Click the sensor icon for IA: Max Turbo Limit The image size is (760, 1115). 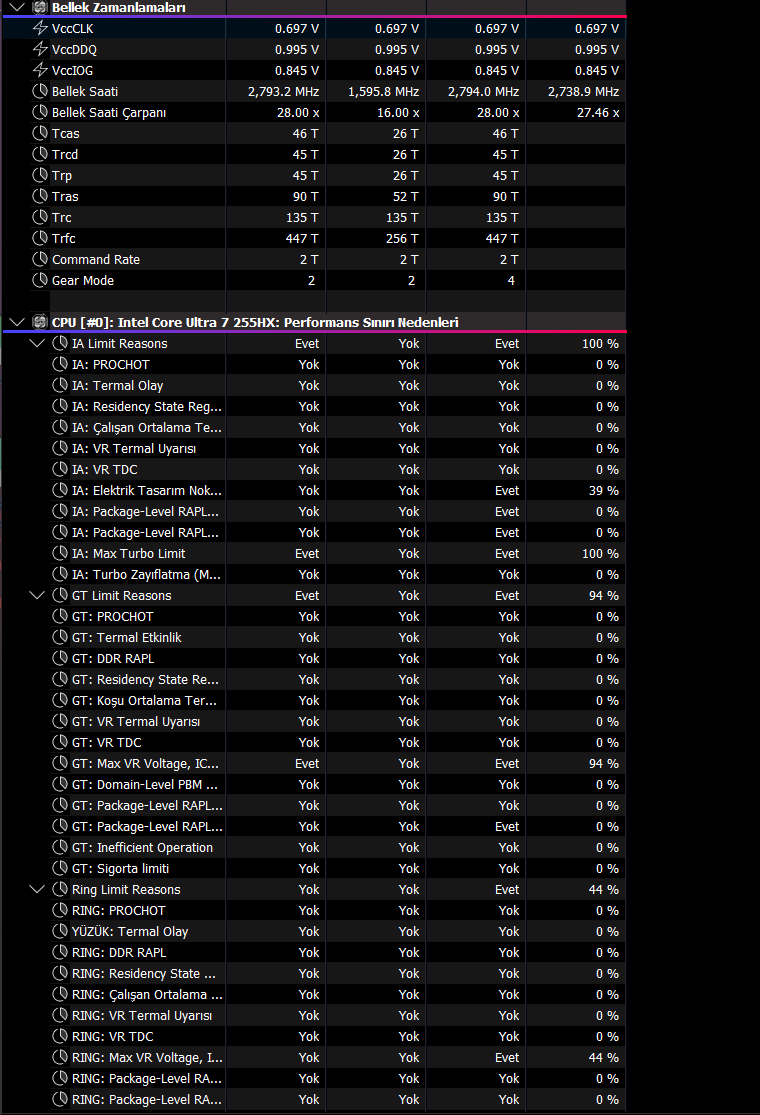click(60, 553)
